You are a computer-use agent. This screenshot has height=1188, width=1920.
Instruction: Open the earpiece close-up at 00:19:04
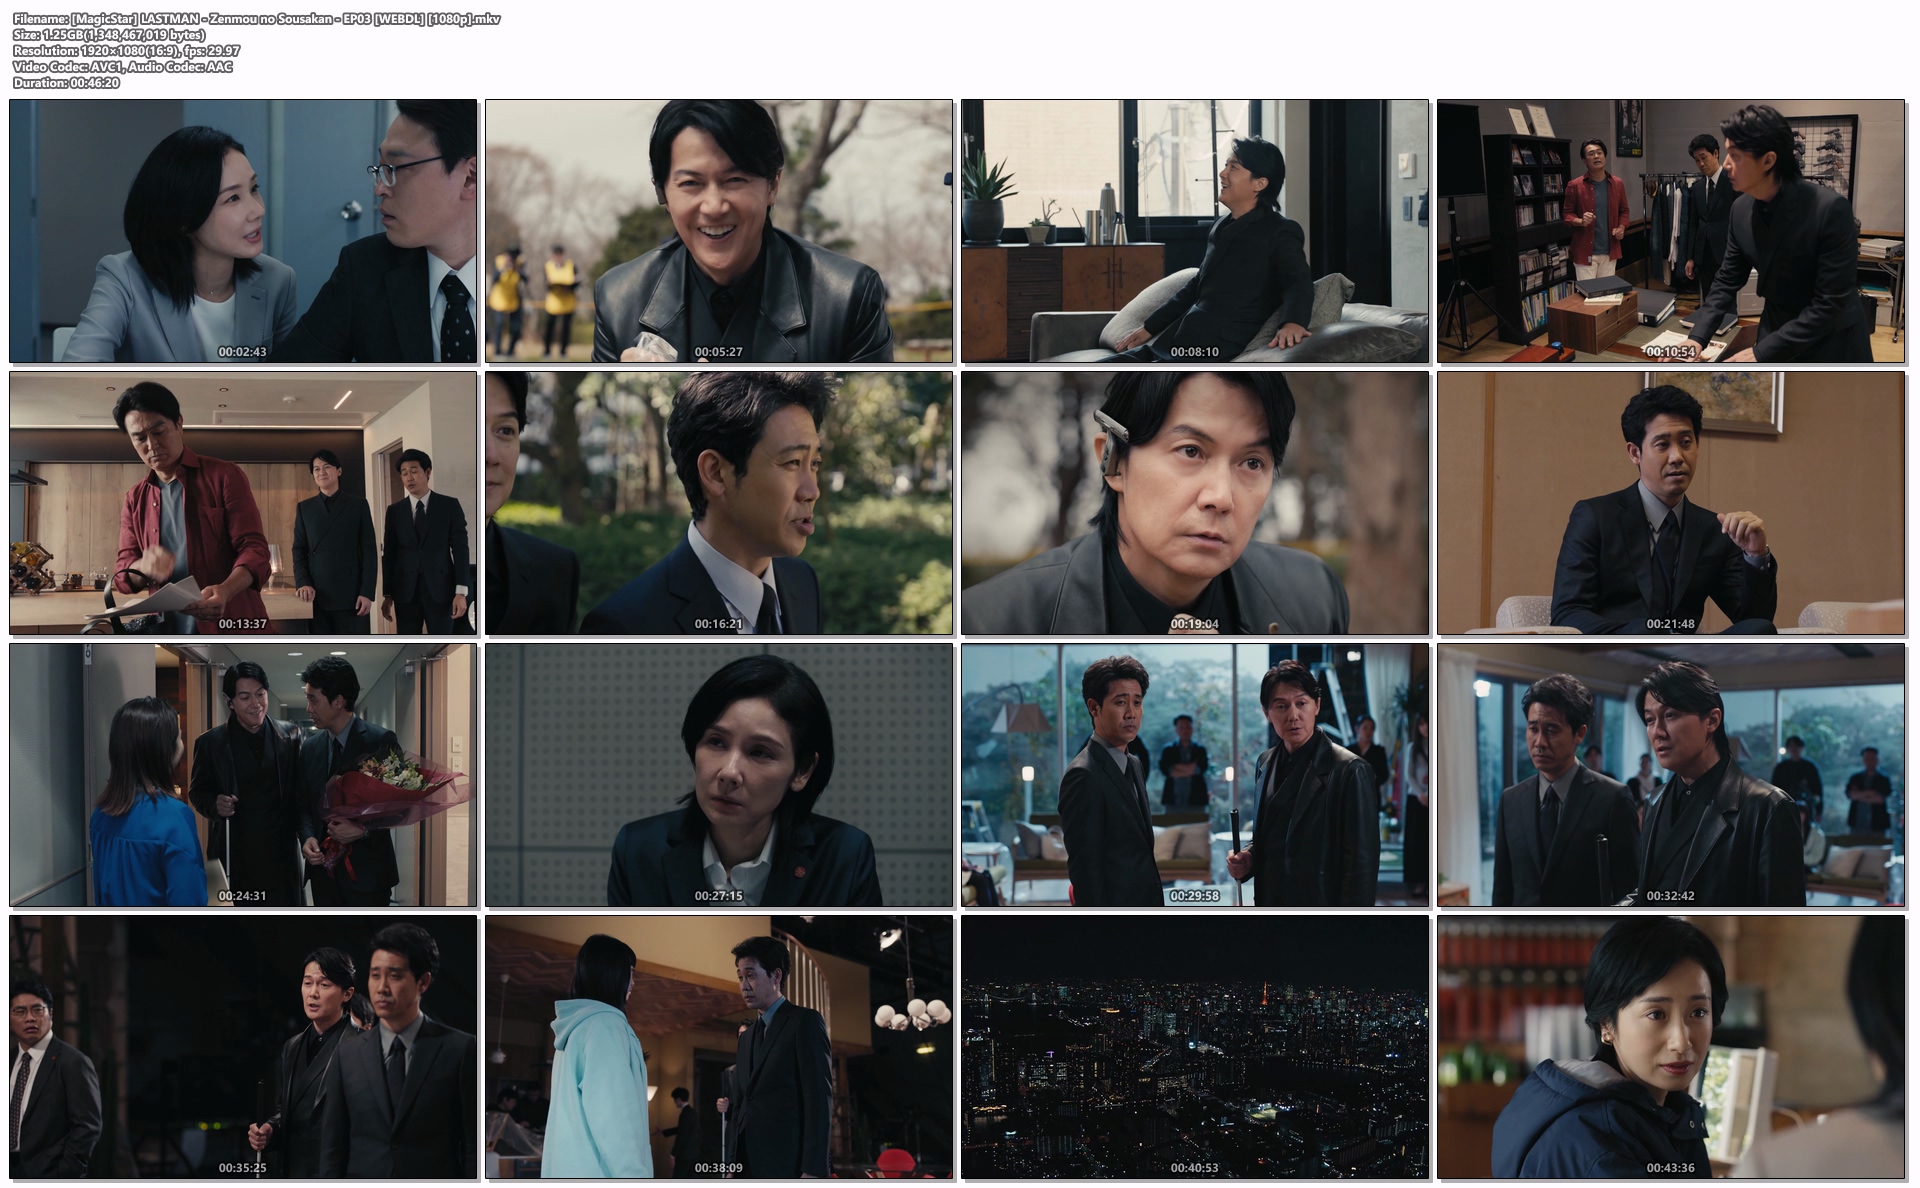1195,503
